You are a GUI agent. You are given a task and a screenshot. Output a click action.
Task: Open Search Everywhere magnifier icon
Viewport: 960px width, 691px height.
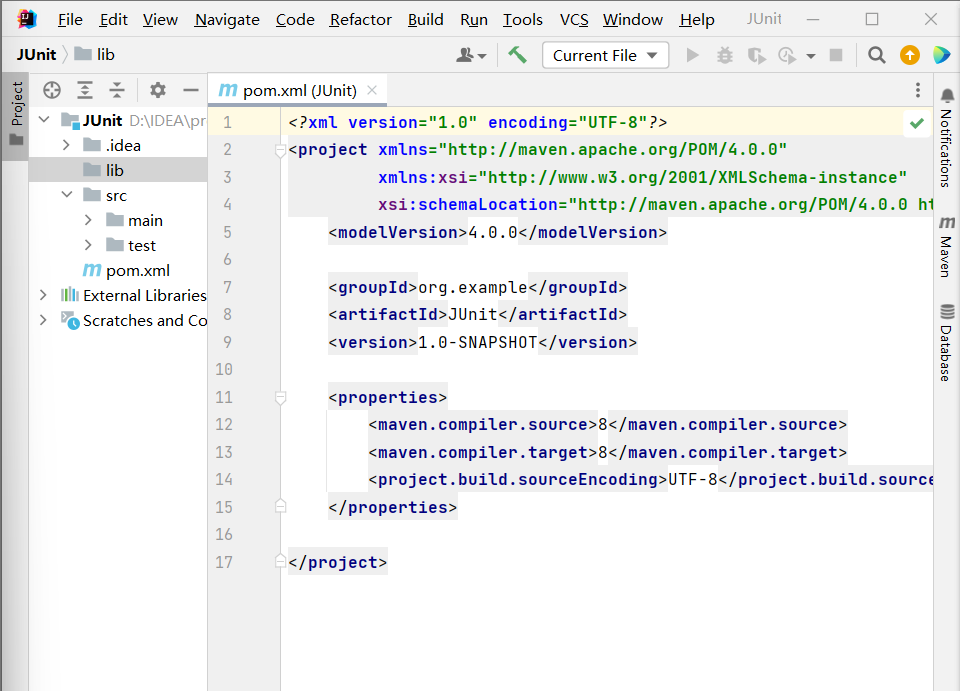[877, 55]
